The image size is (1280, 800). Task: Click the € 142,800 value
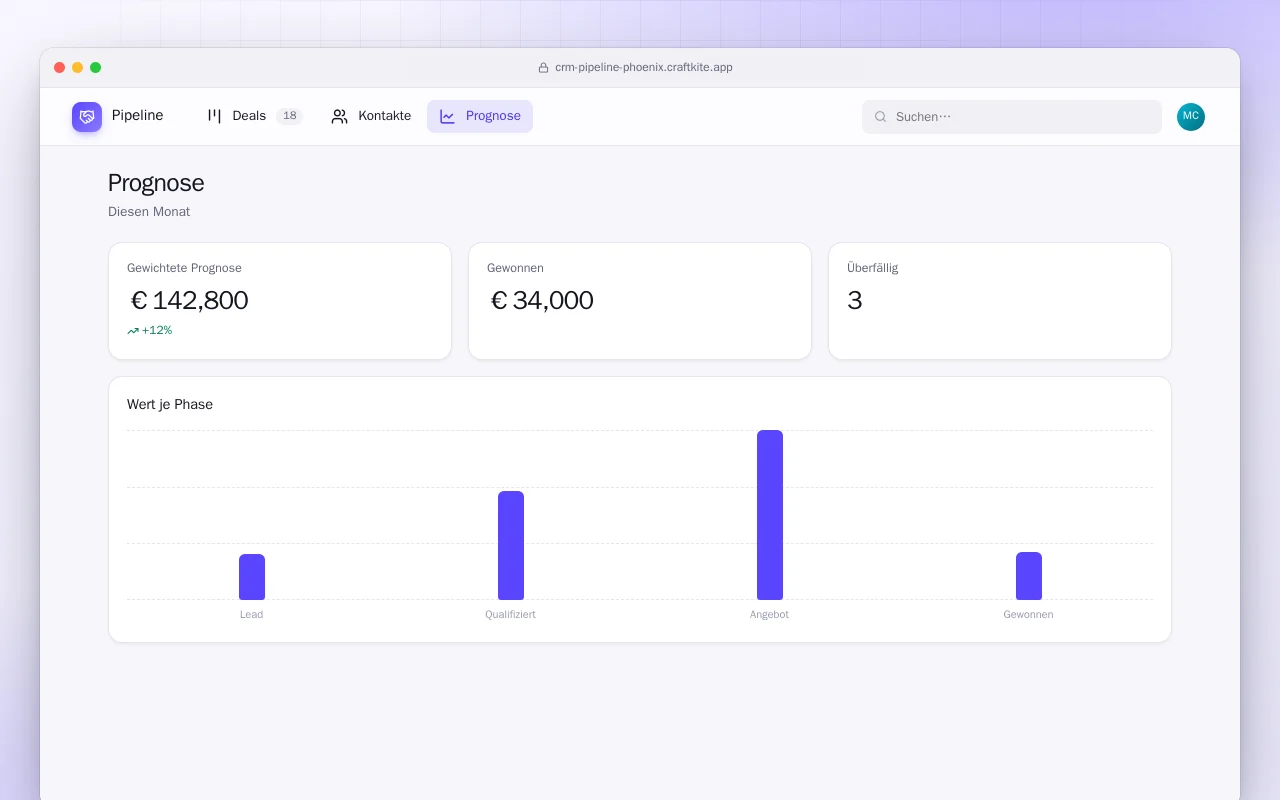pos(190,300)
